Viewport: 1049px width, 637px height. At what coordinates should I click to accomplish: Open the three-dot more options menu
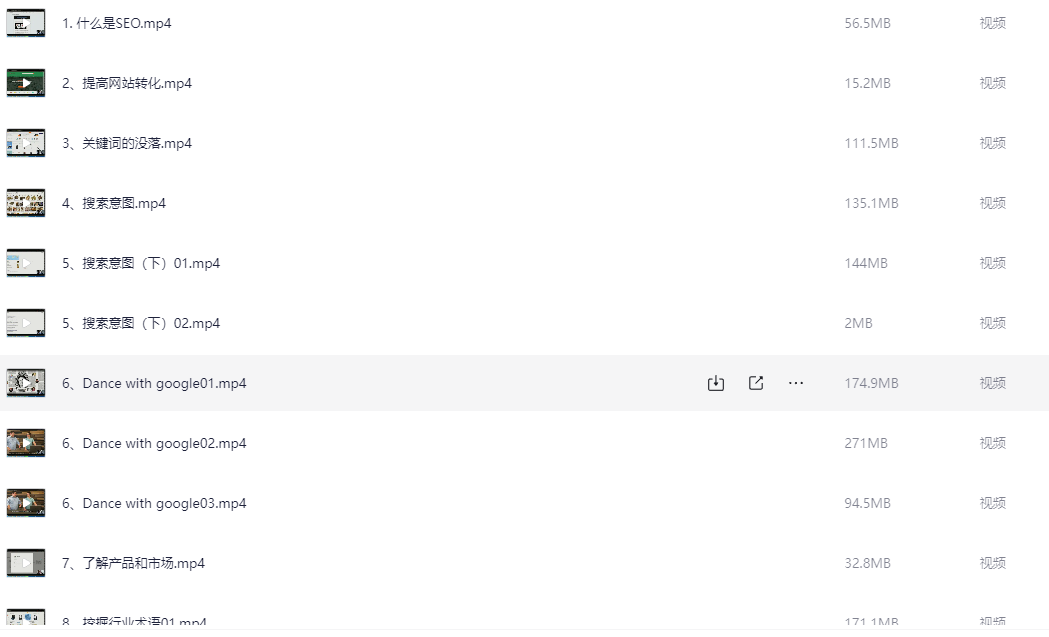click(796, 383)
